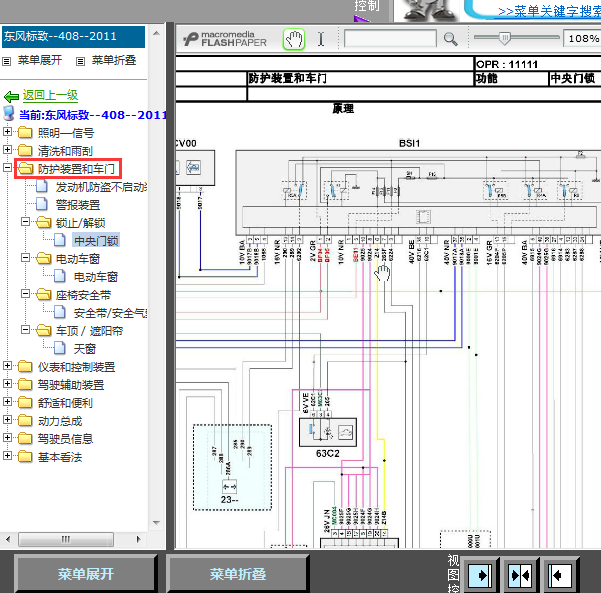Click the view control inward-arrows button
This screenshot has width=601, height=593.
(x=521, y=575)
